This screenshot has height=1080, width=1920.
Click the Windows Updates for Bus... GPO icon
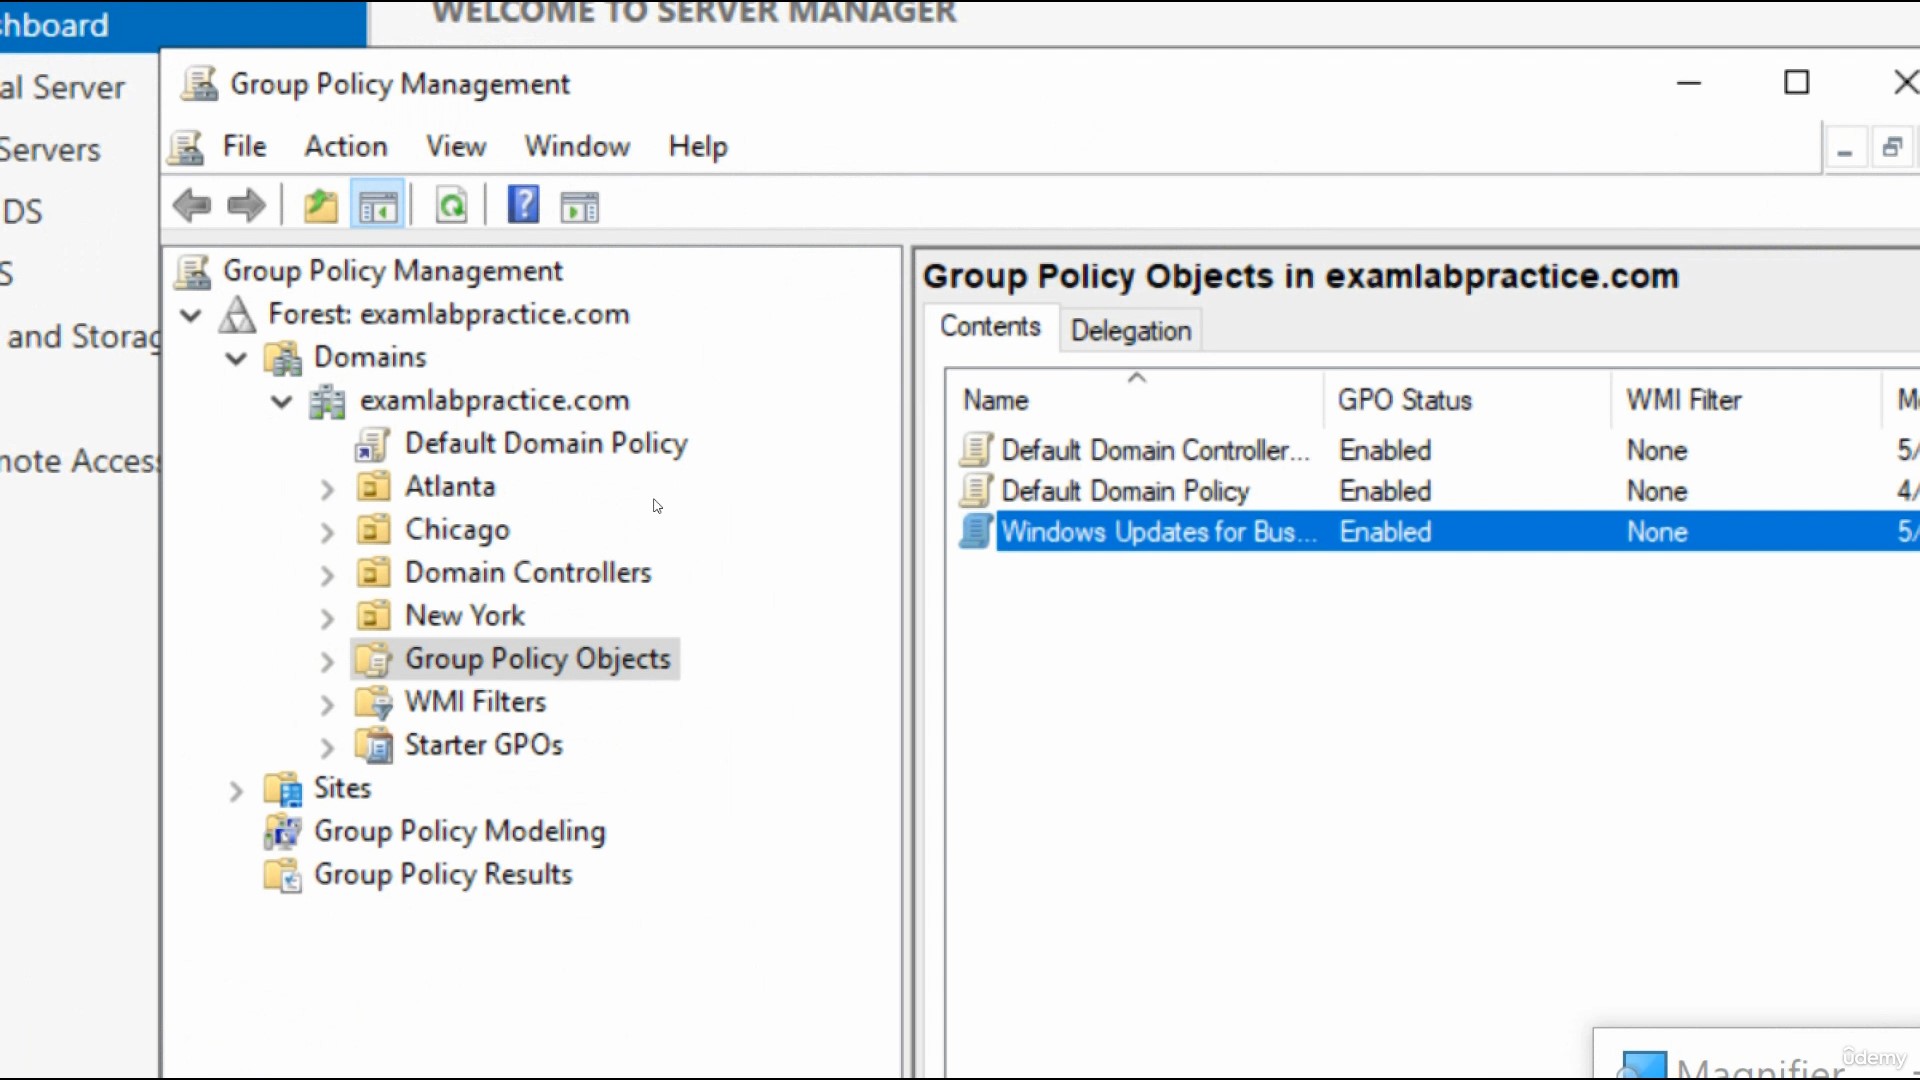click(976, 532)
